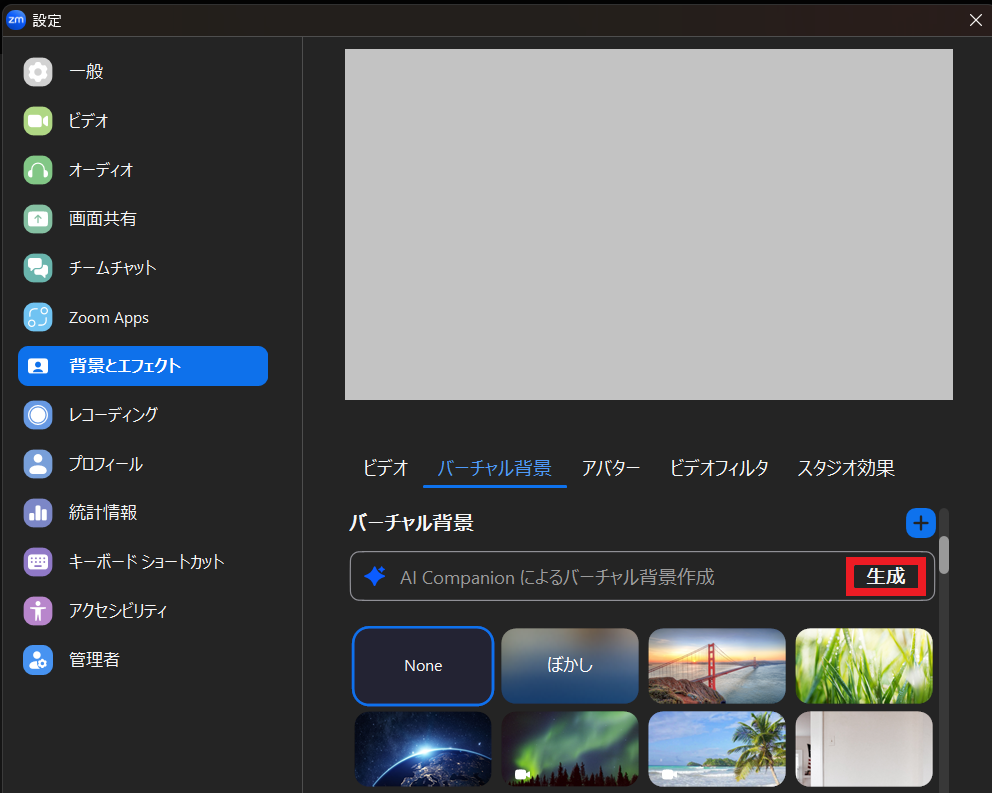The width and height of the screenshot is (992, 793).
Task: Open the ビデオフィルタ tab
Action: [x=719, y=468]
